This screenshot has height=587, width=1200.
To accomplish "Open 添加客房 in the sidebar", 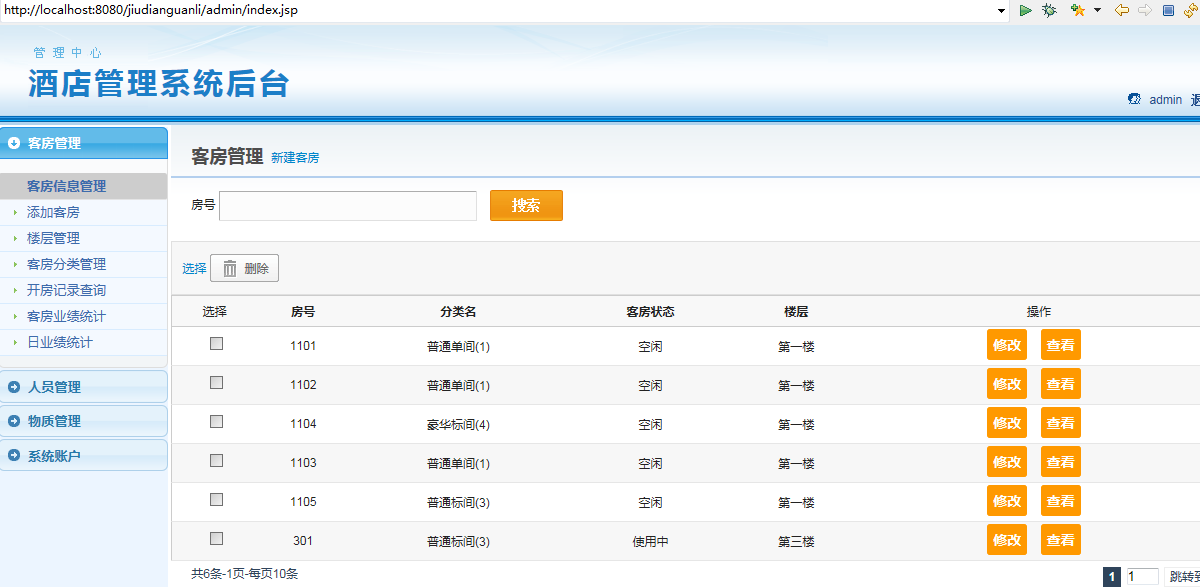I will tap(53, 212).
